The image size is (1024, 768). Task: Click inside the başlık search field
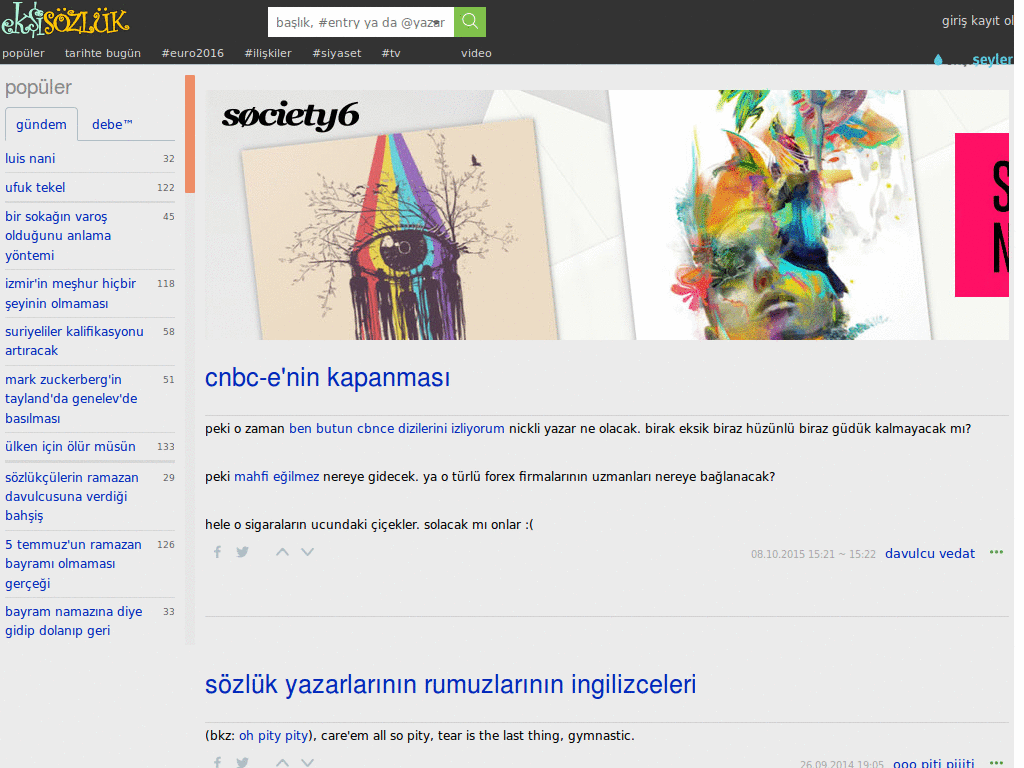[360, 20]
